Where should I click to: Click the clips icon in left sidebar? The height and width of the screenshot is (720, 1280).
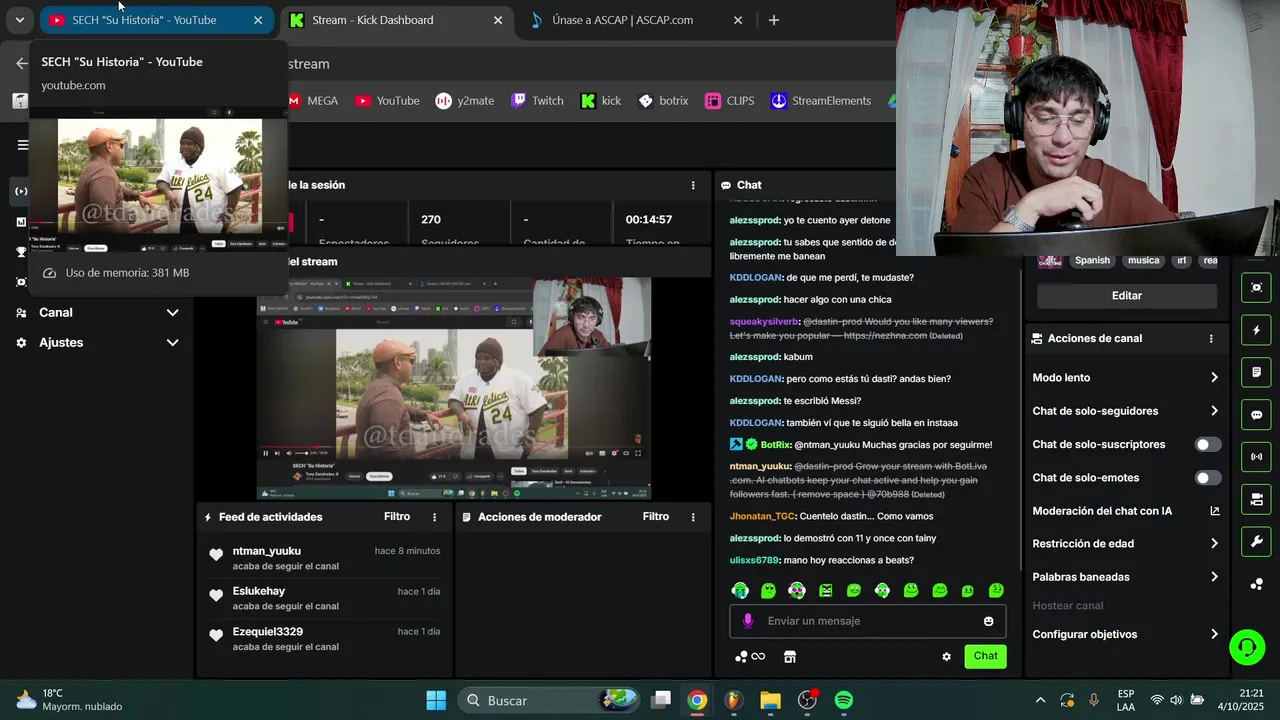tap(21, 282)
